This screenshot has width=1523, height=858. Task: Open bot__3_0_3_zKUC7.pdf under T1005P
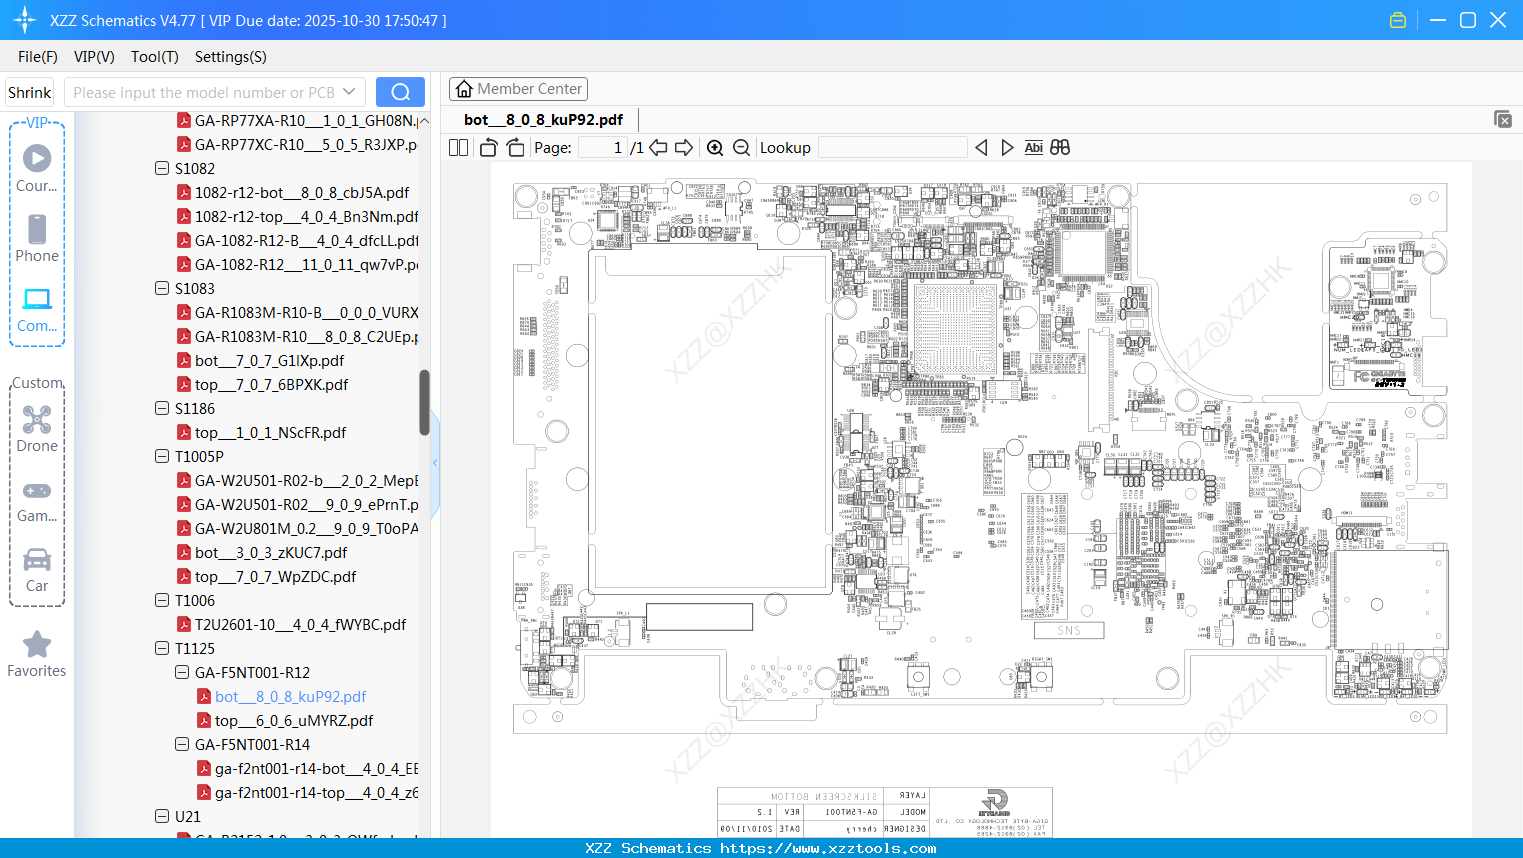(271, 552)
